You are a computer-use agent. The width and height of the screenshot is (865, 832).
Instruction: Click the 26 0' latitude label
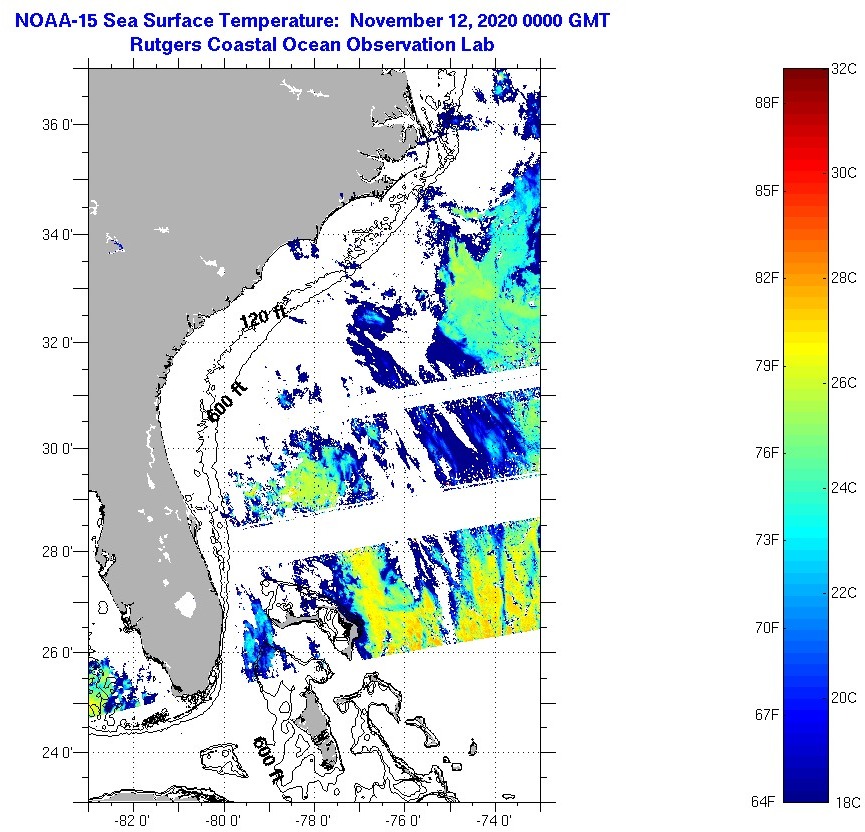tap(57, 653)
